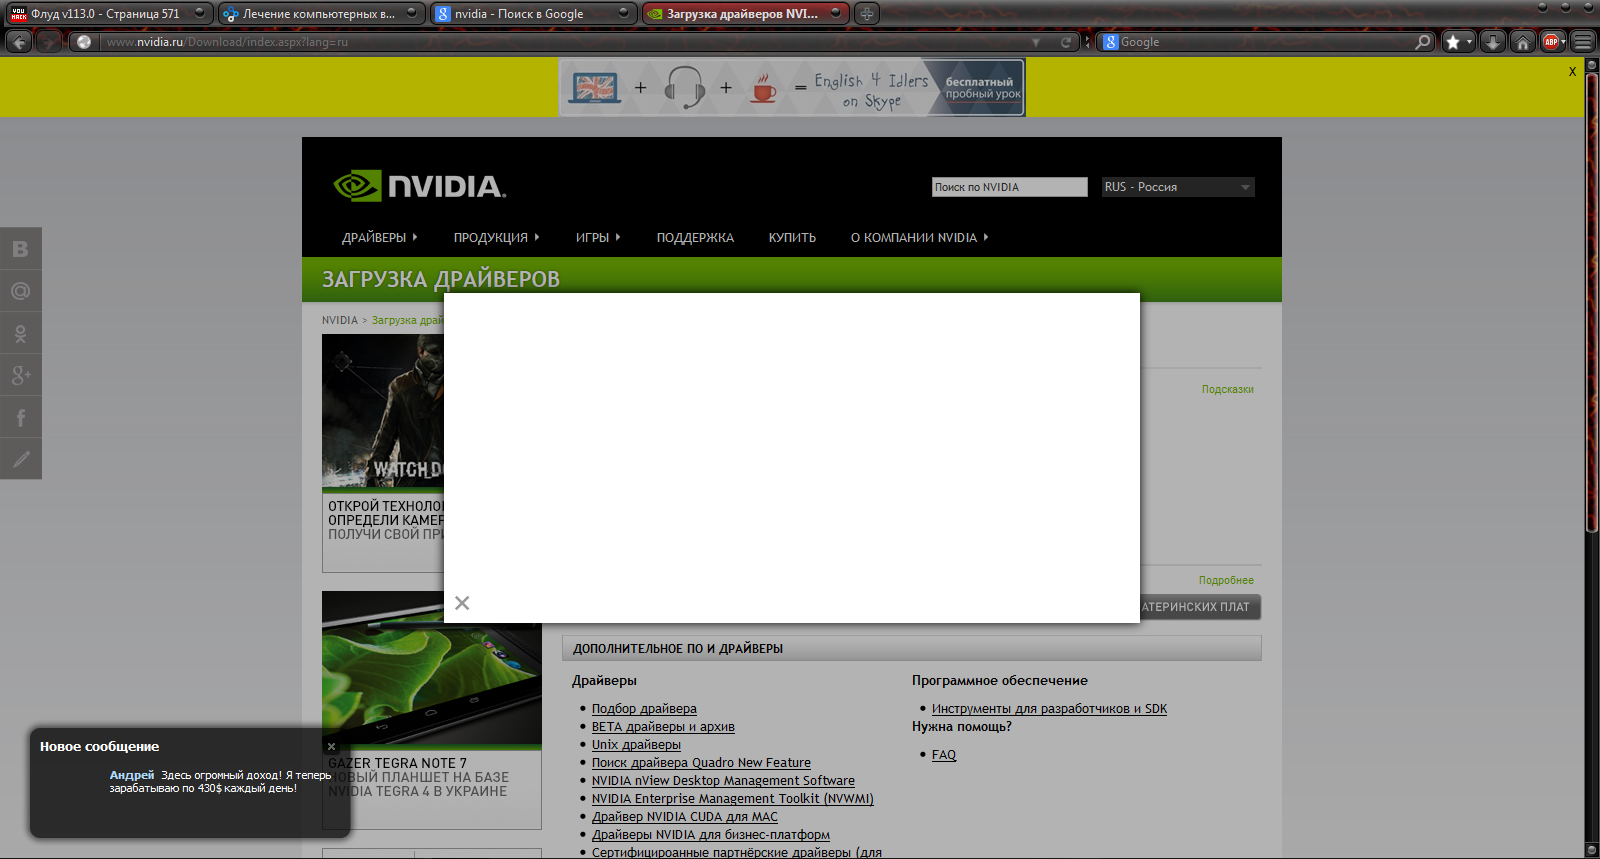Share via Odnoklassniki sidebar icon
This screenshot has height=859, width=1600.
tap(21, 333)
